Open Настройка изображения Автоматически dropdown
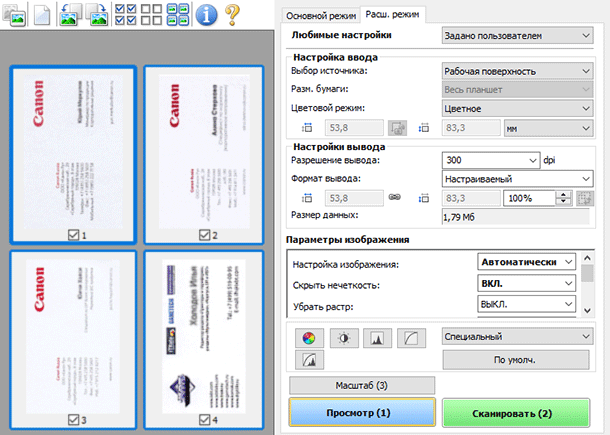The image size is (610, 435). click(526, 262)
